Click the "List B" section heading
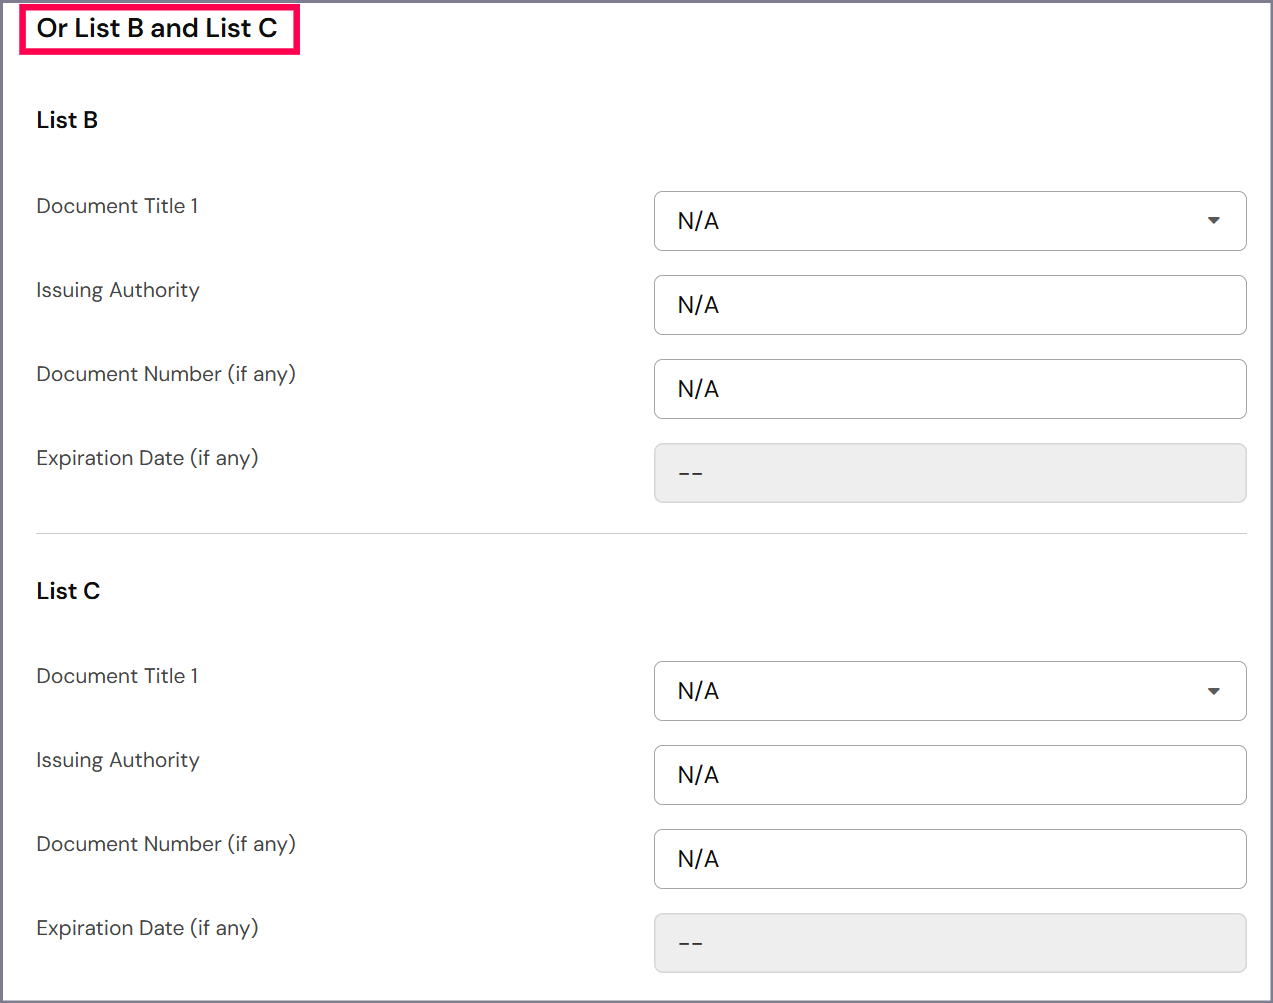1273x1003 pixels. click(x=67, y=120)
